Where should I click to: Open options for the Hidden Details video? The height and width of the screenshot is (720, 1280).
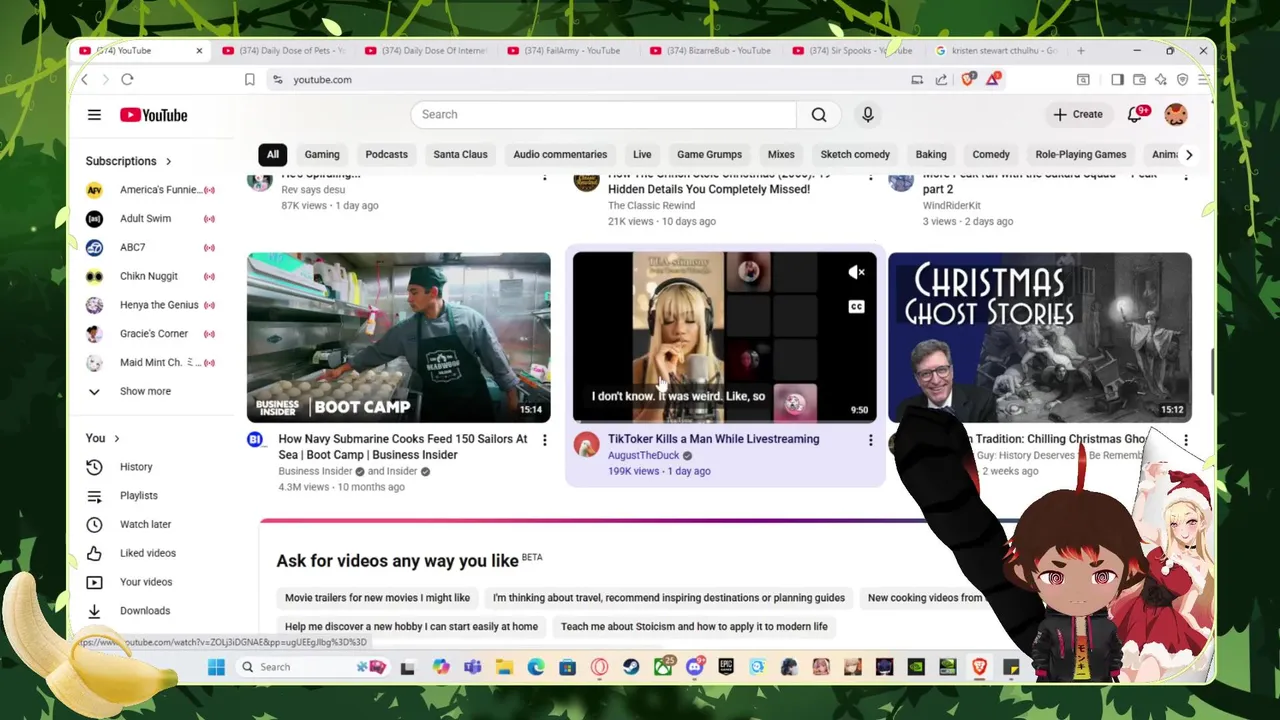point(870,177)
